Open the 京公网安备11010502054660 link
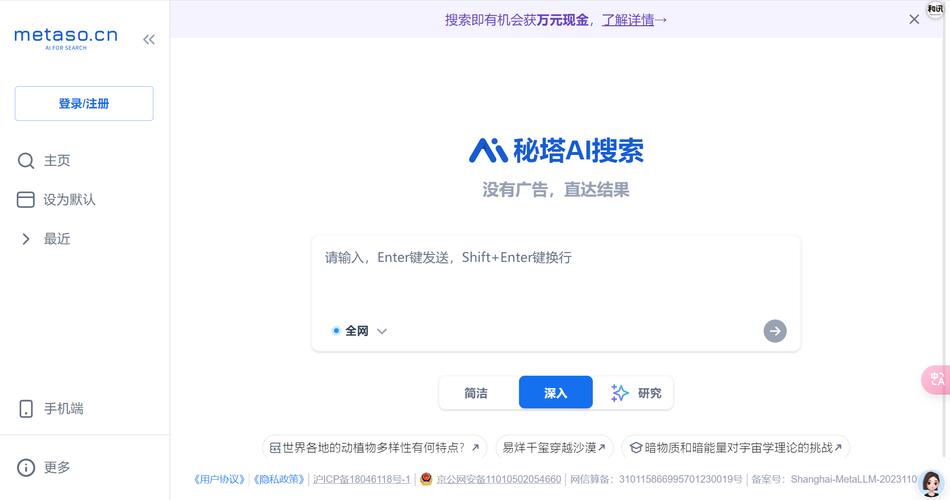This screenshot has width=950, height=500. tap(499, 479)
